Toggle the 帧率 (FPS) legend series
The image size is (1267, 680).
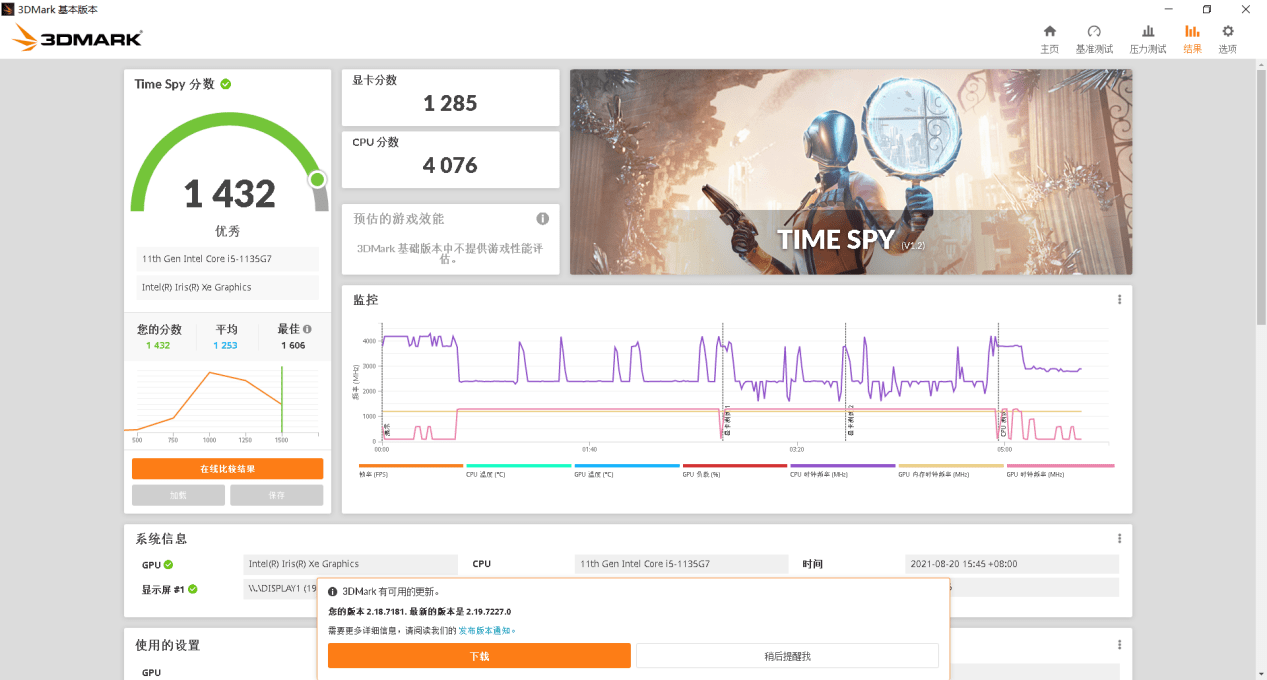point(411,469)
